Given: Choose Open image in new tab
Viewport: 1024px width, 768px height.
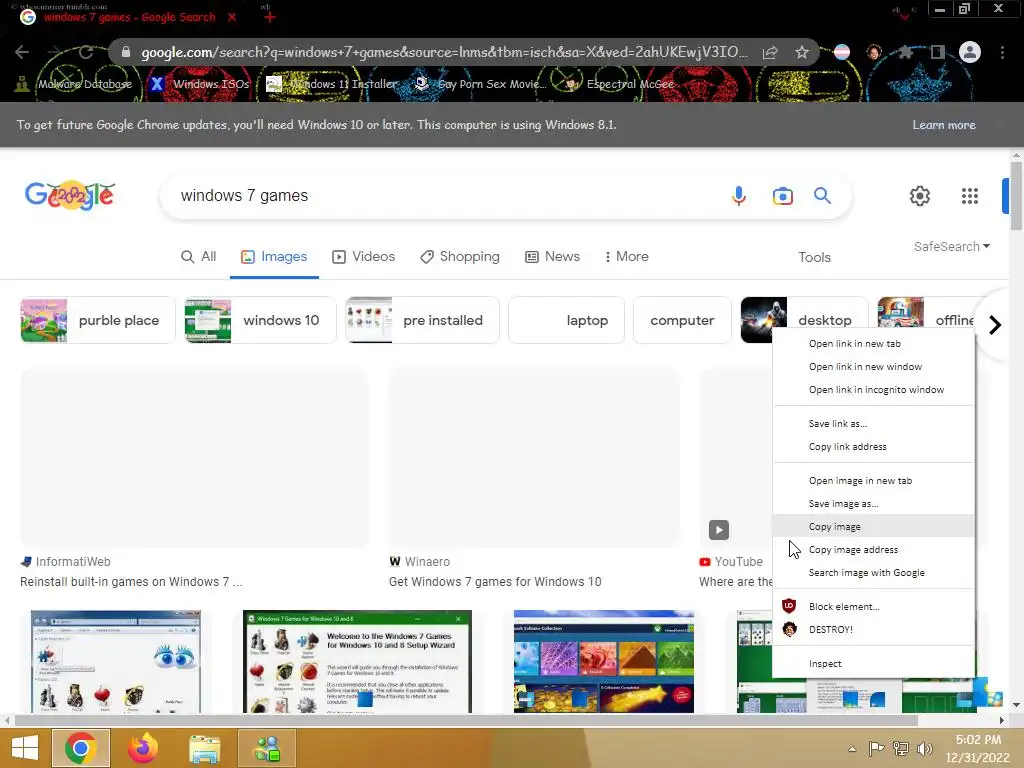Looking at the screenshot, I should pos(873,480).
